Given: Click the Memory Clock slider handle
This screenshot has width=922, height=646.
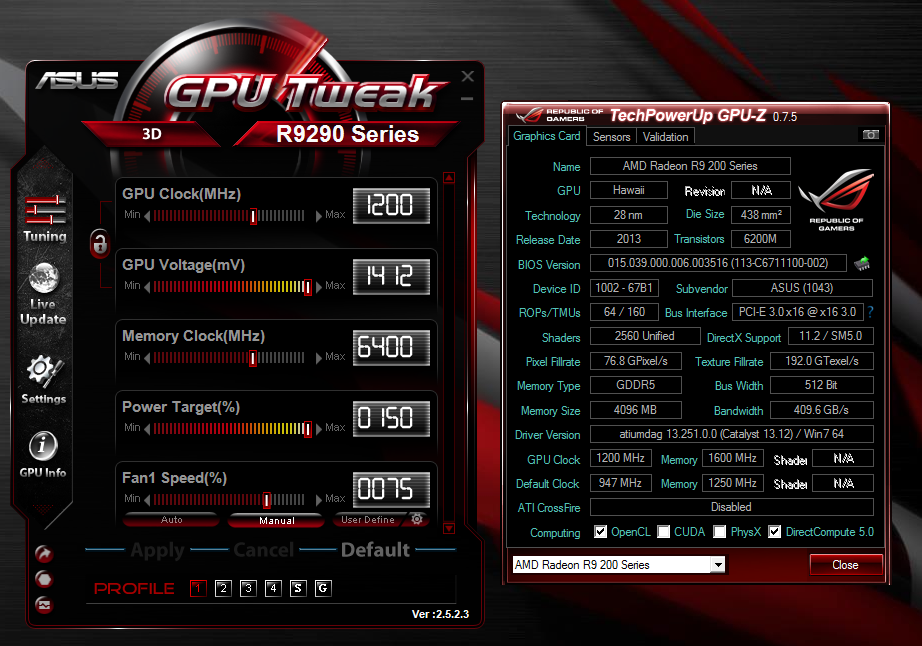Looking at the screenshot, I should pyautogui.click(x=253, y=359).
